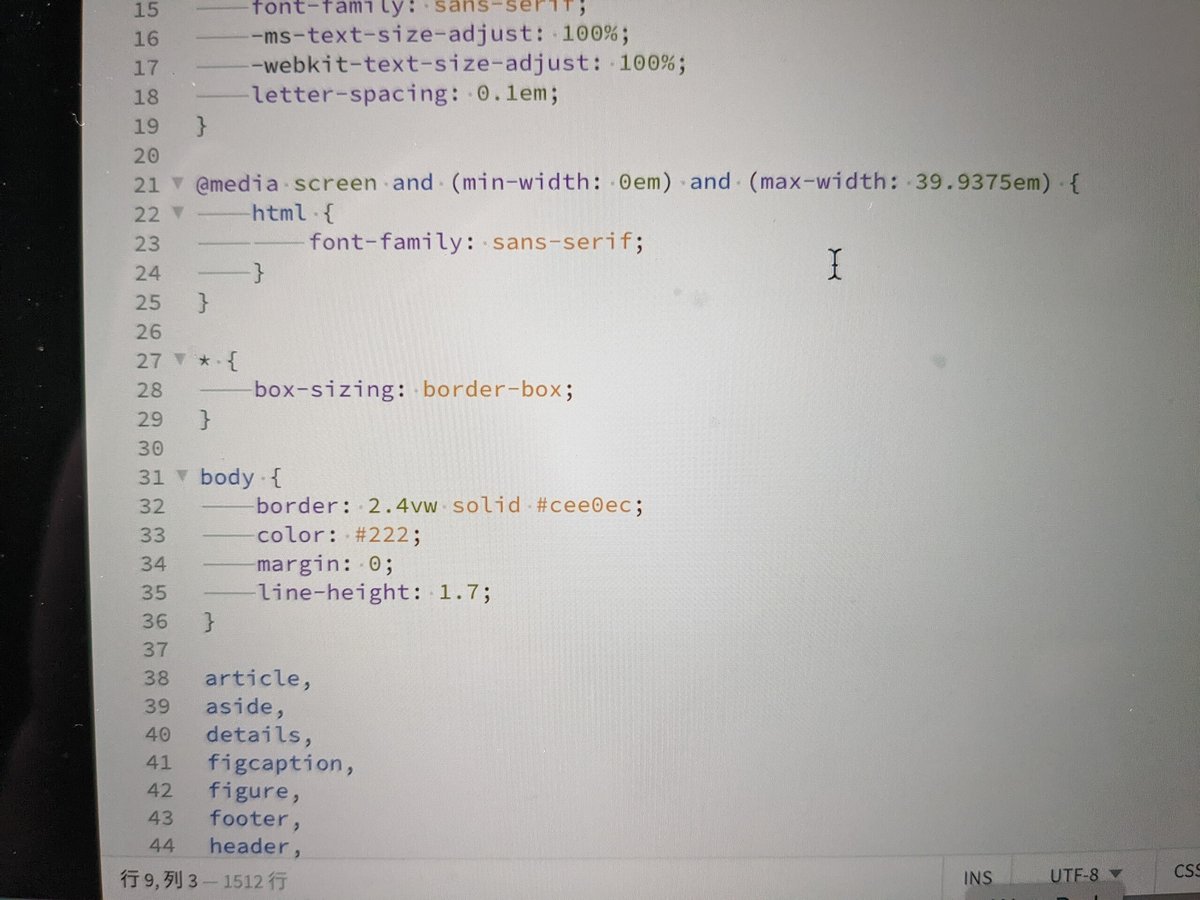Click the 2.4vw border width value
Screen dimensions: 1200x900
pyautogui.click(x=405, y=505)
